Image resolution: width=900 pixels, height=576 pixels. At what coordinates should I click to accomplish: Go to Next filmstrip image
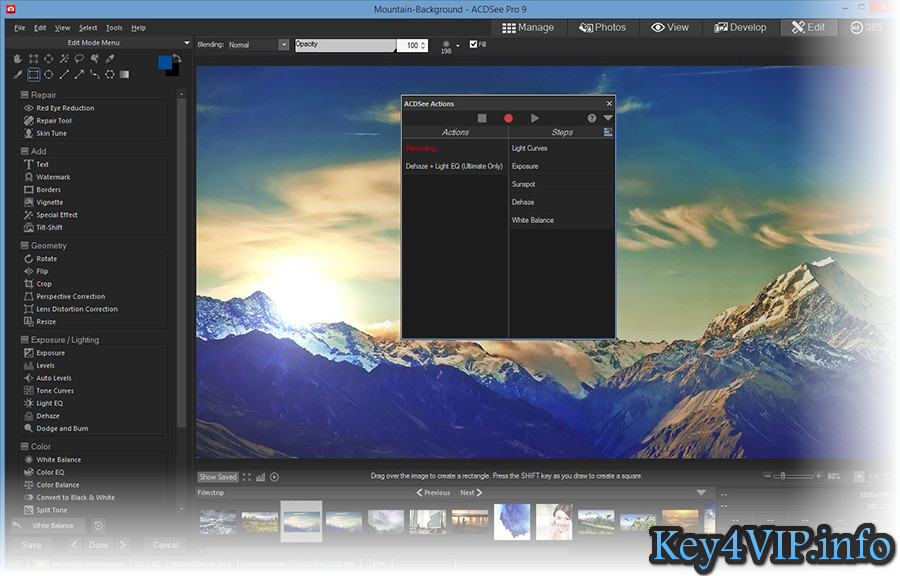[471, 493]
